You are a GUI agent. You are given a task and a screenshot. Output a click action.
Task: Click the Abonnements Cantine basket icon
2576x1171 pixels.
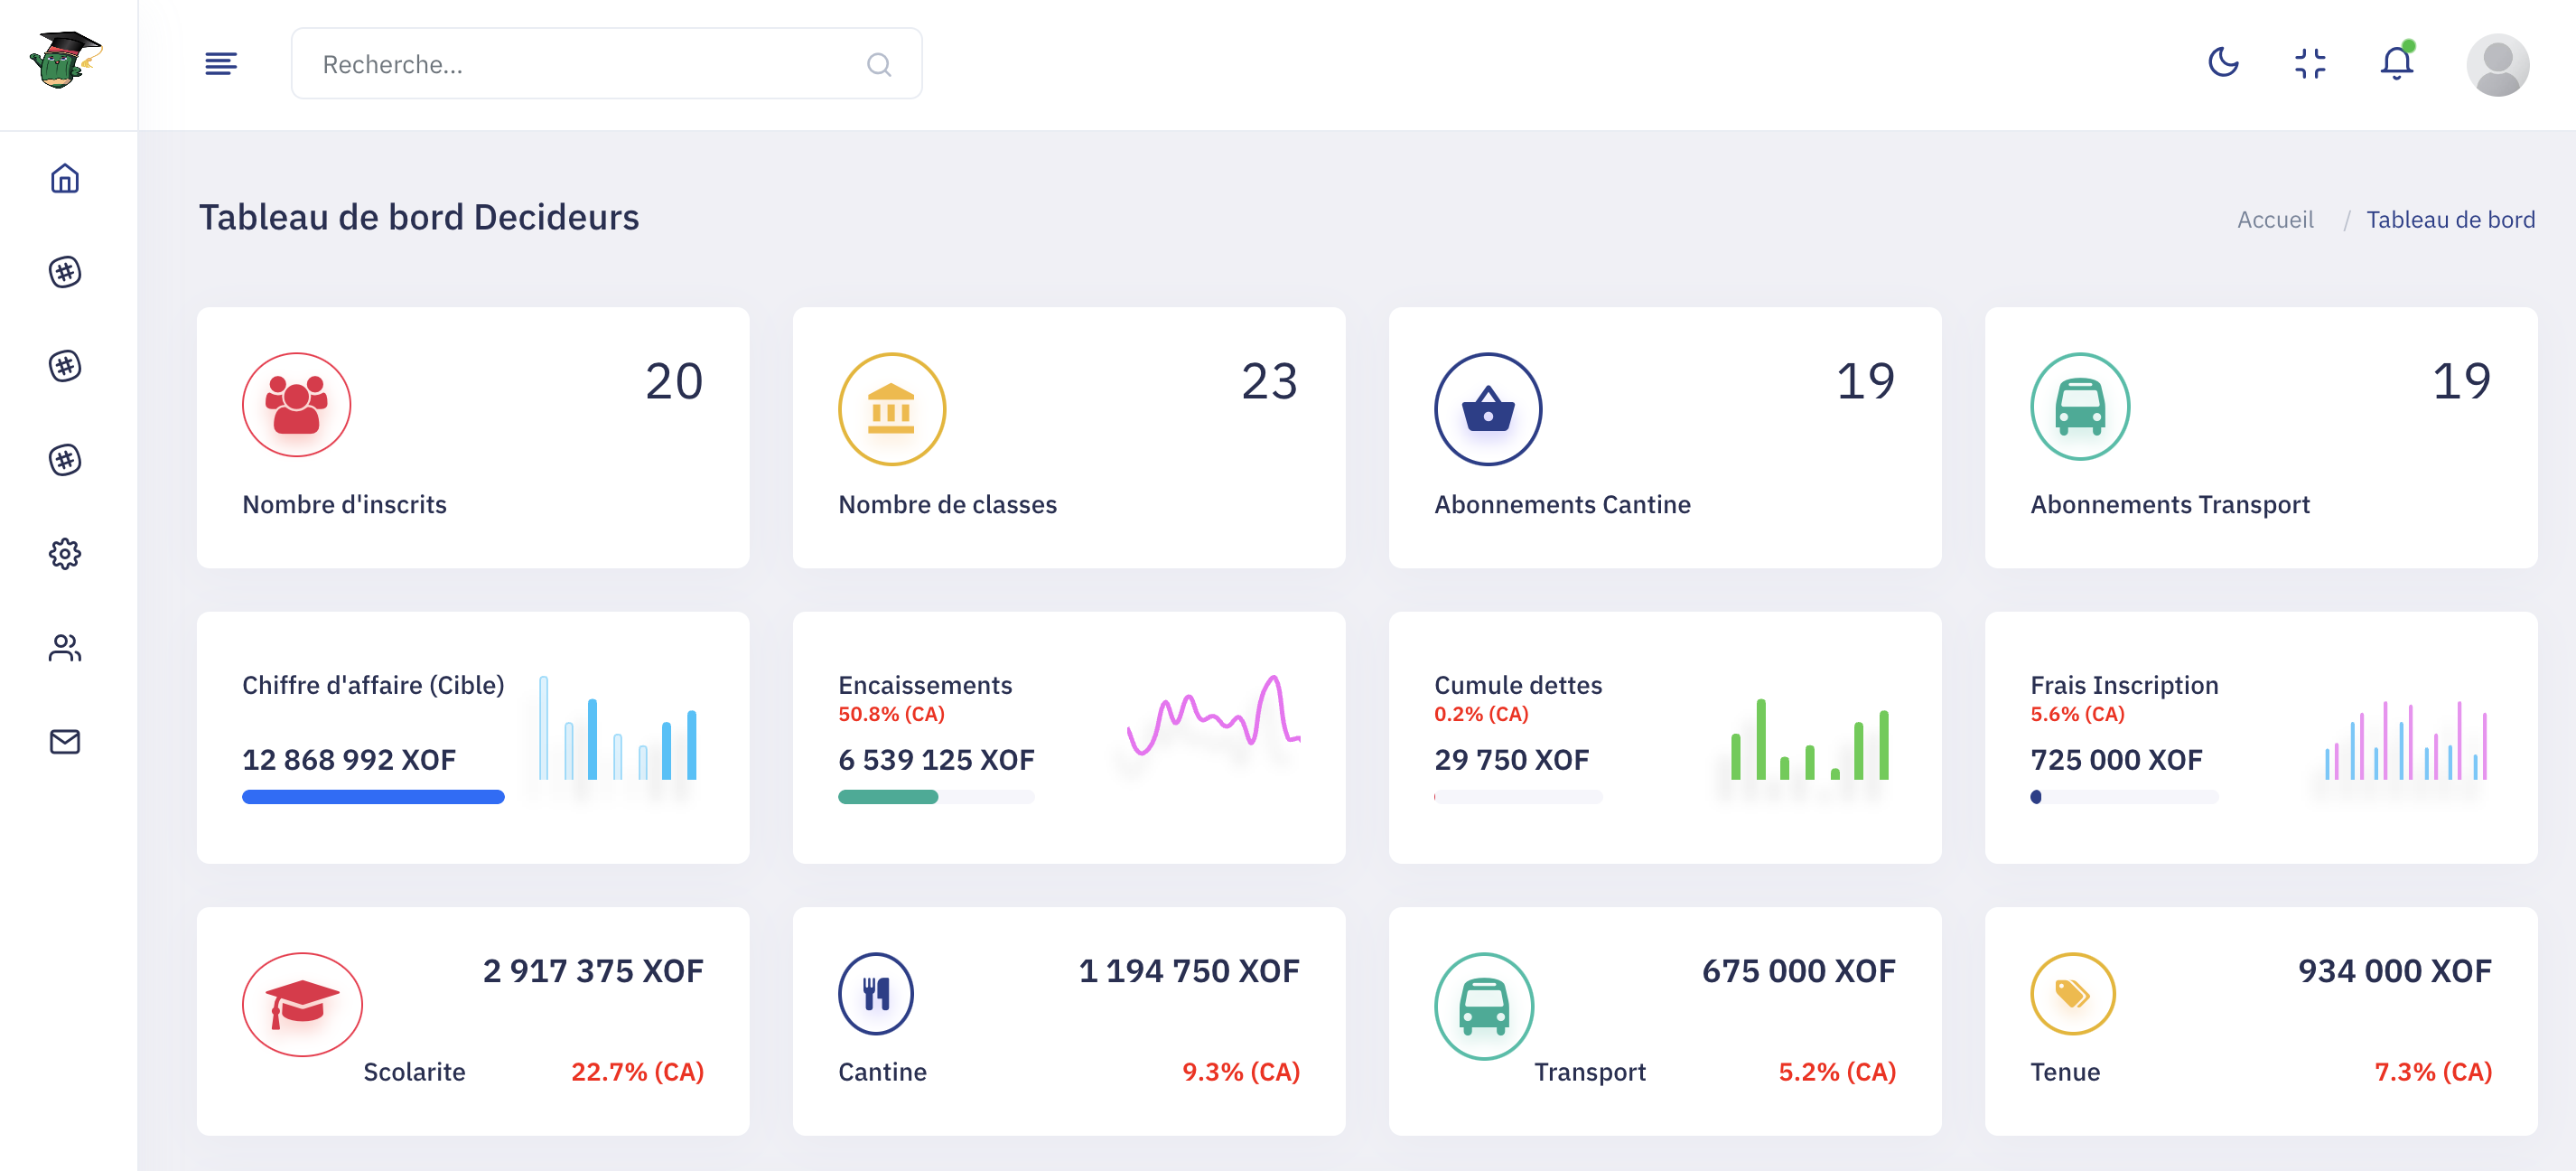coord(1487,409)
